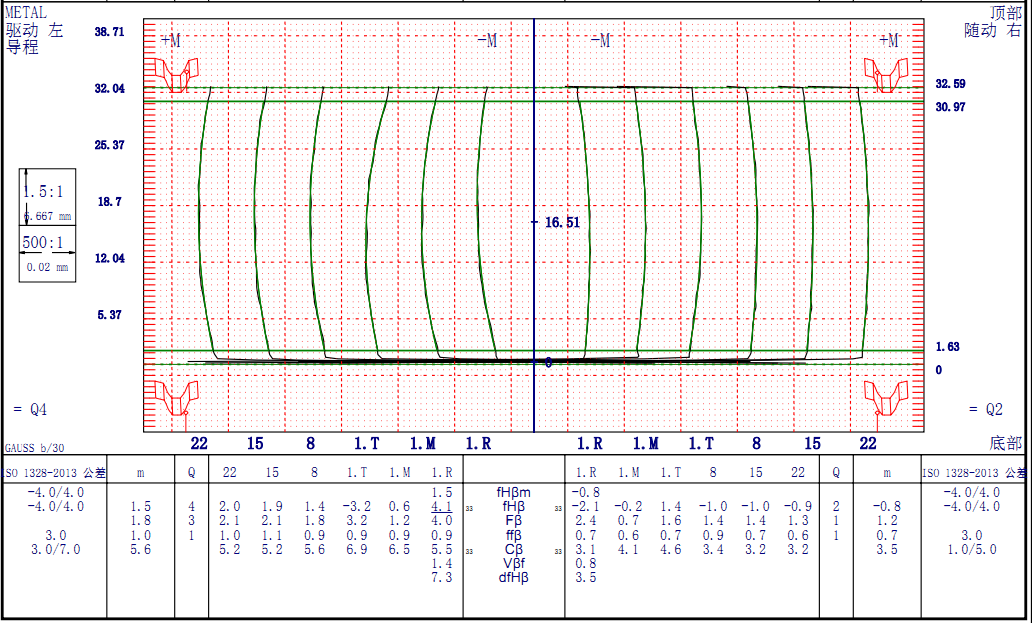1032x623 pixels.
Task: Click the Vβf row label
Action: [513, 563]
